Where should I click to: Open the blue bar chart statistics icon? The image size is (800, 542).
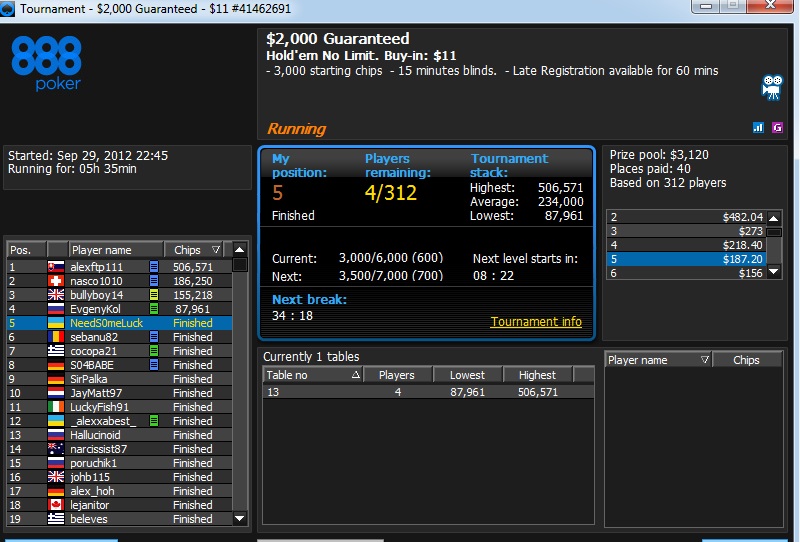759,128
